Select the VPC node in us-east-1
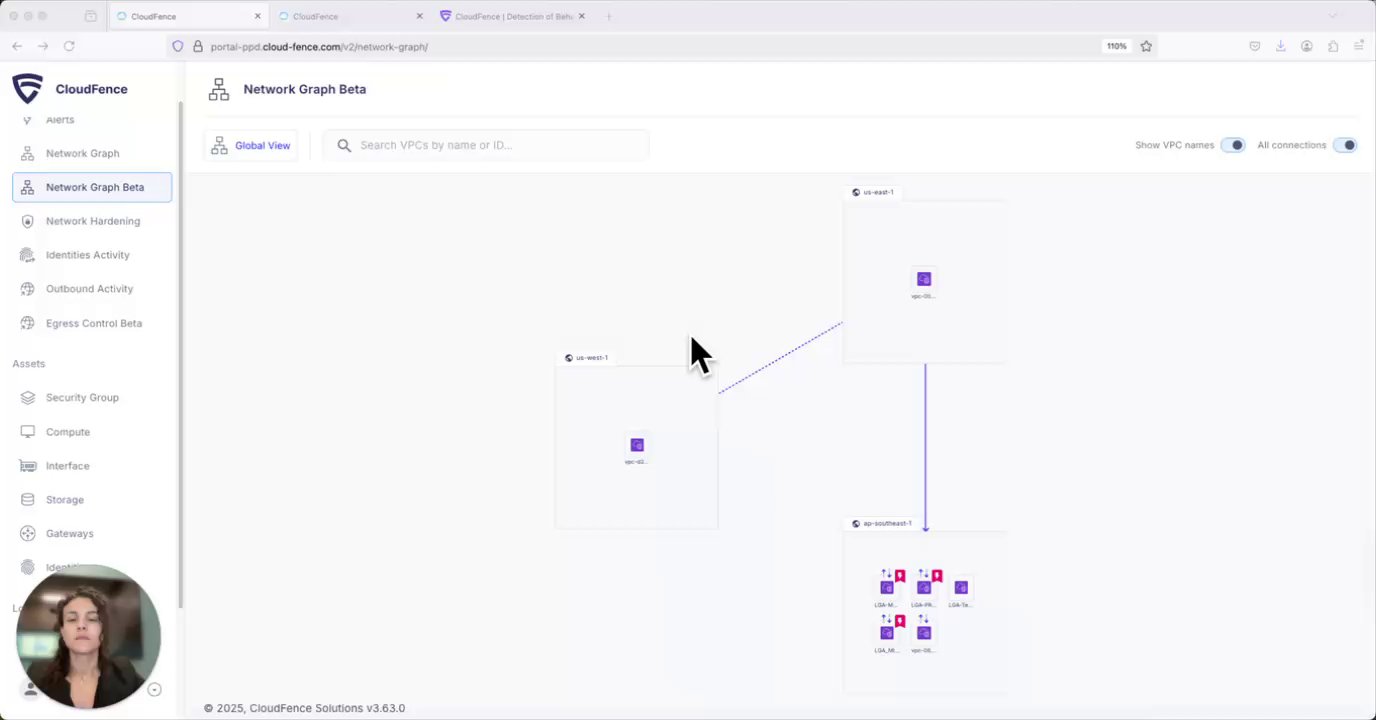The width and height of the screenshot is (1376, 720). click(924, 280)
